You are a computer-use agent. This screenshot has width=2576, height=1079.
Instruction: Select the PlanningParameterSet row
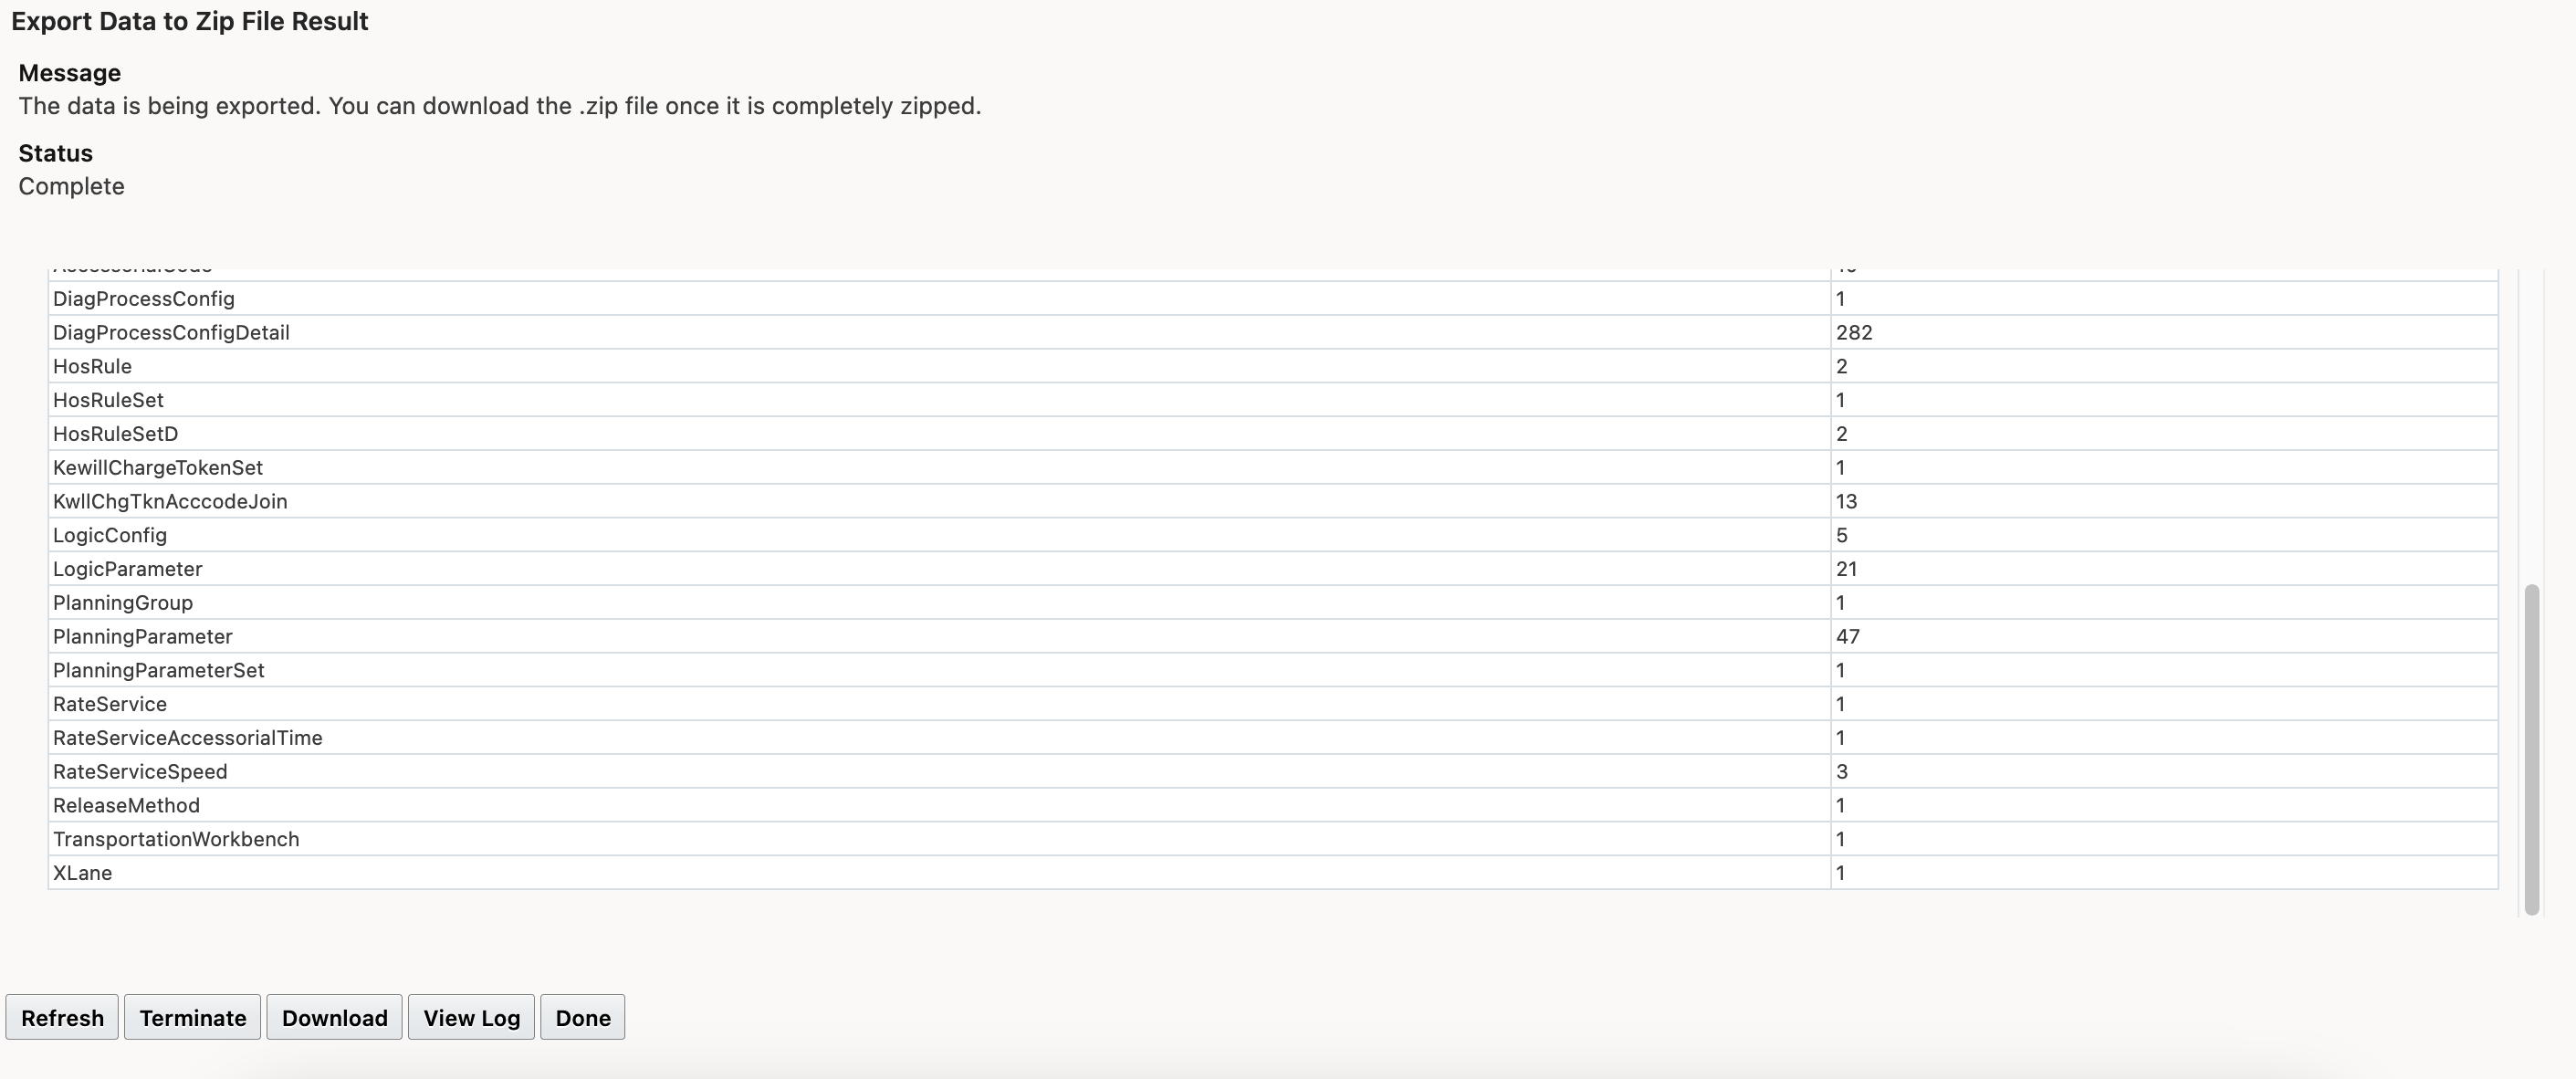click(1273, 670)
